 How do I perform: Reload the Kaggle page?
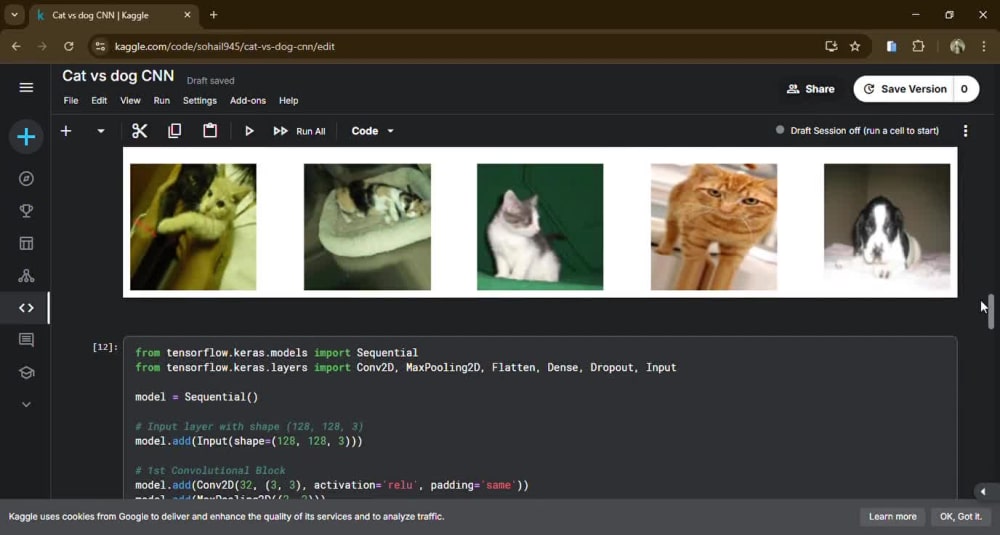coord(69,47)
